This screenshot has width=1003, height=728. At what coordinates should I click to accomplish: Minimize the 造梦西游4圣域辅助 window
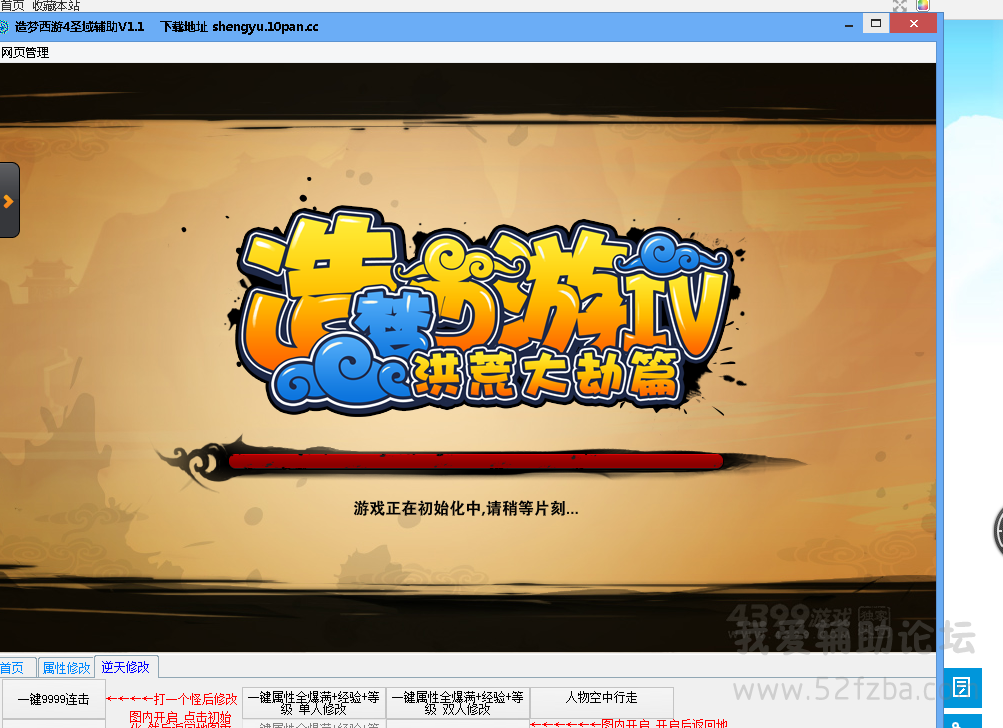849,26
